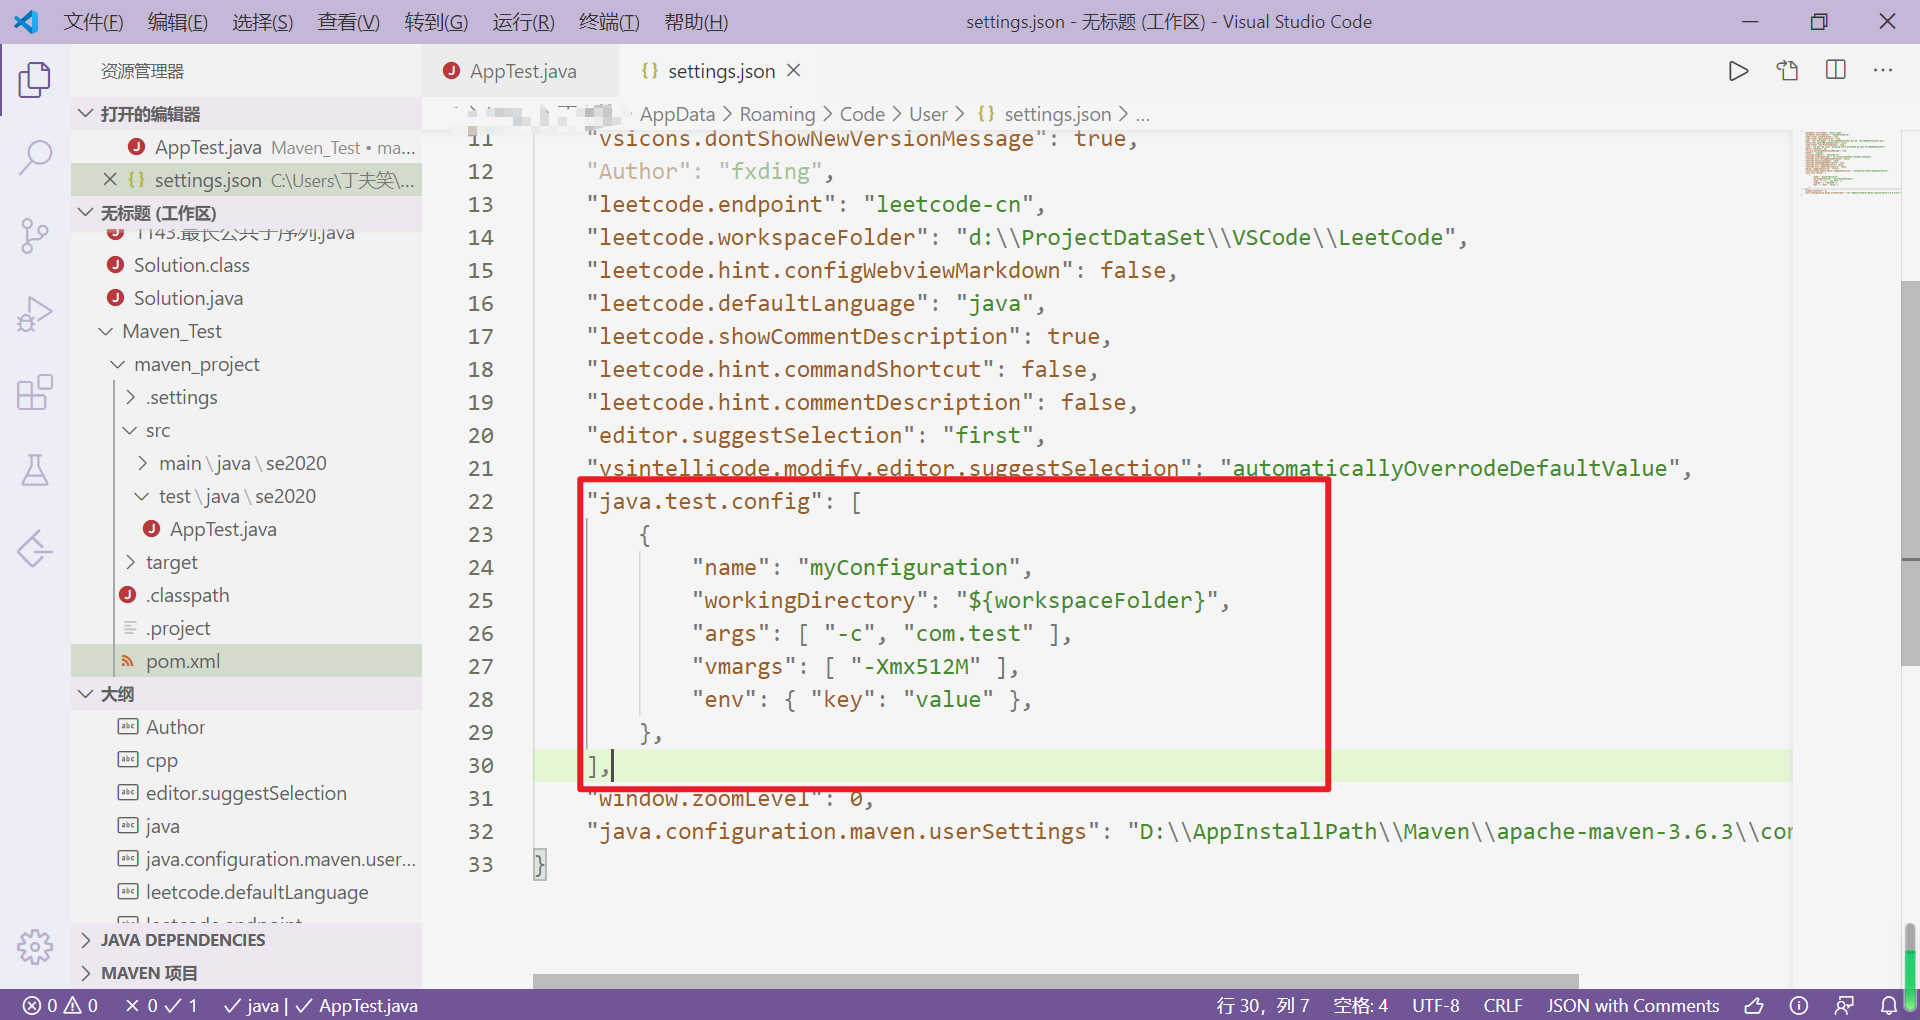Close the settings.json tab
1920x1020 pixels.
point(794,71)
